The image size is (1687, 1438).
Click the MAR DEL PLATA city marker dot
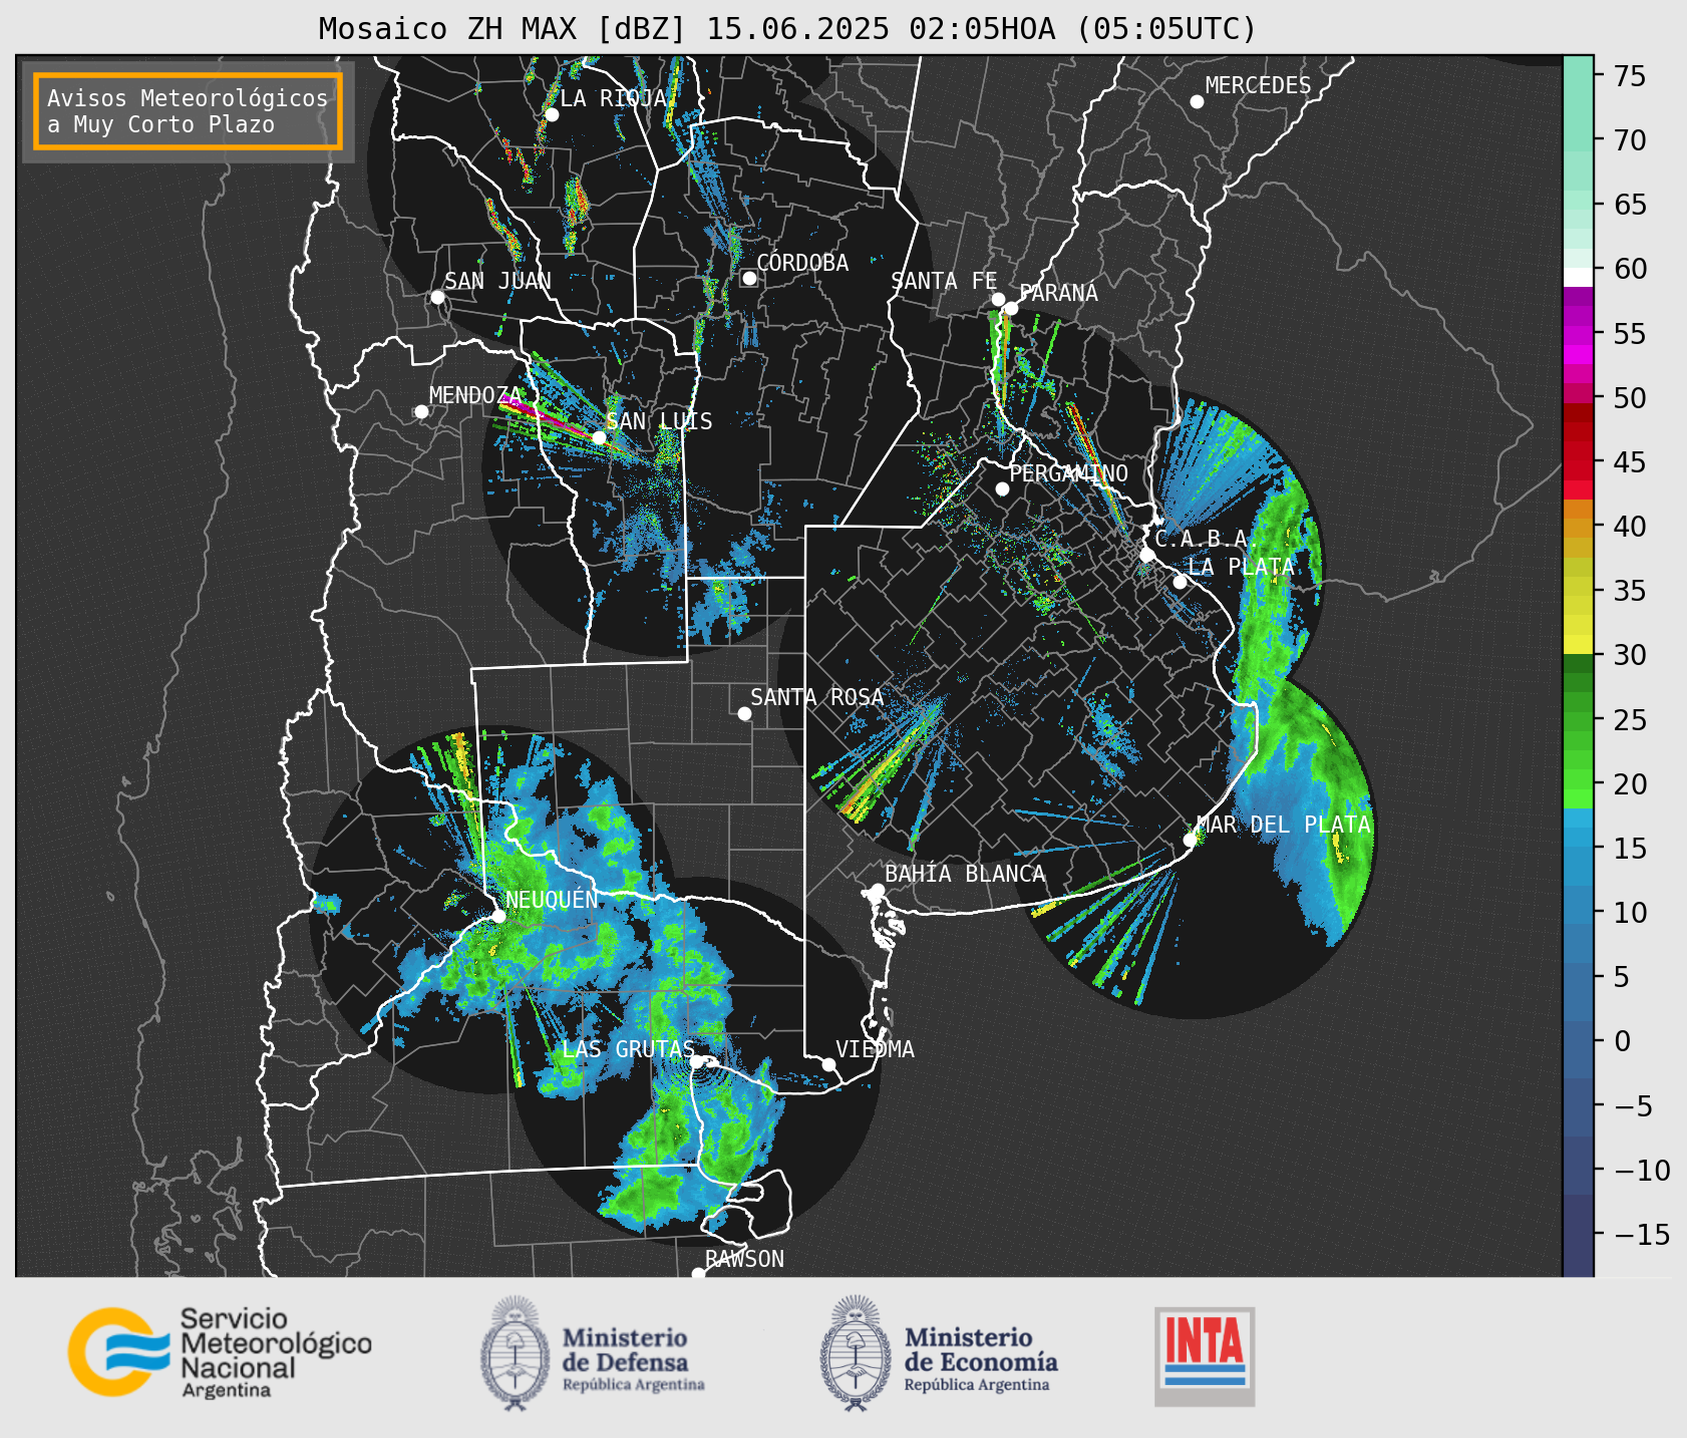coord(1190,840)
